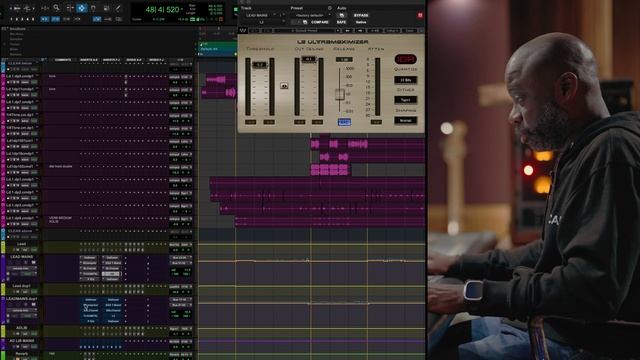640x360 pixels.
Task: Open the Quantize 24 Bits selector
Action: (x=405, y=80)
